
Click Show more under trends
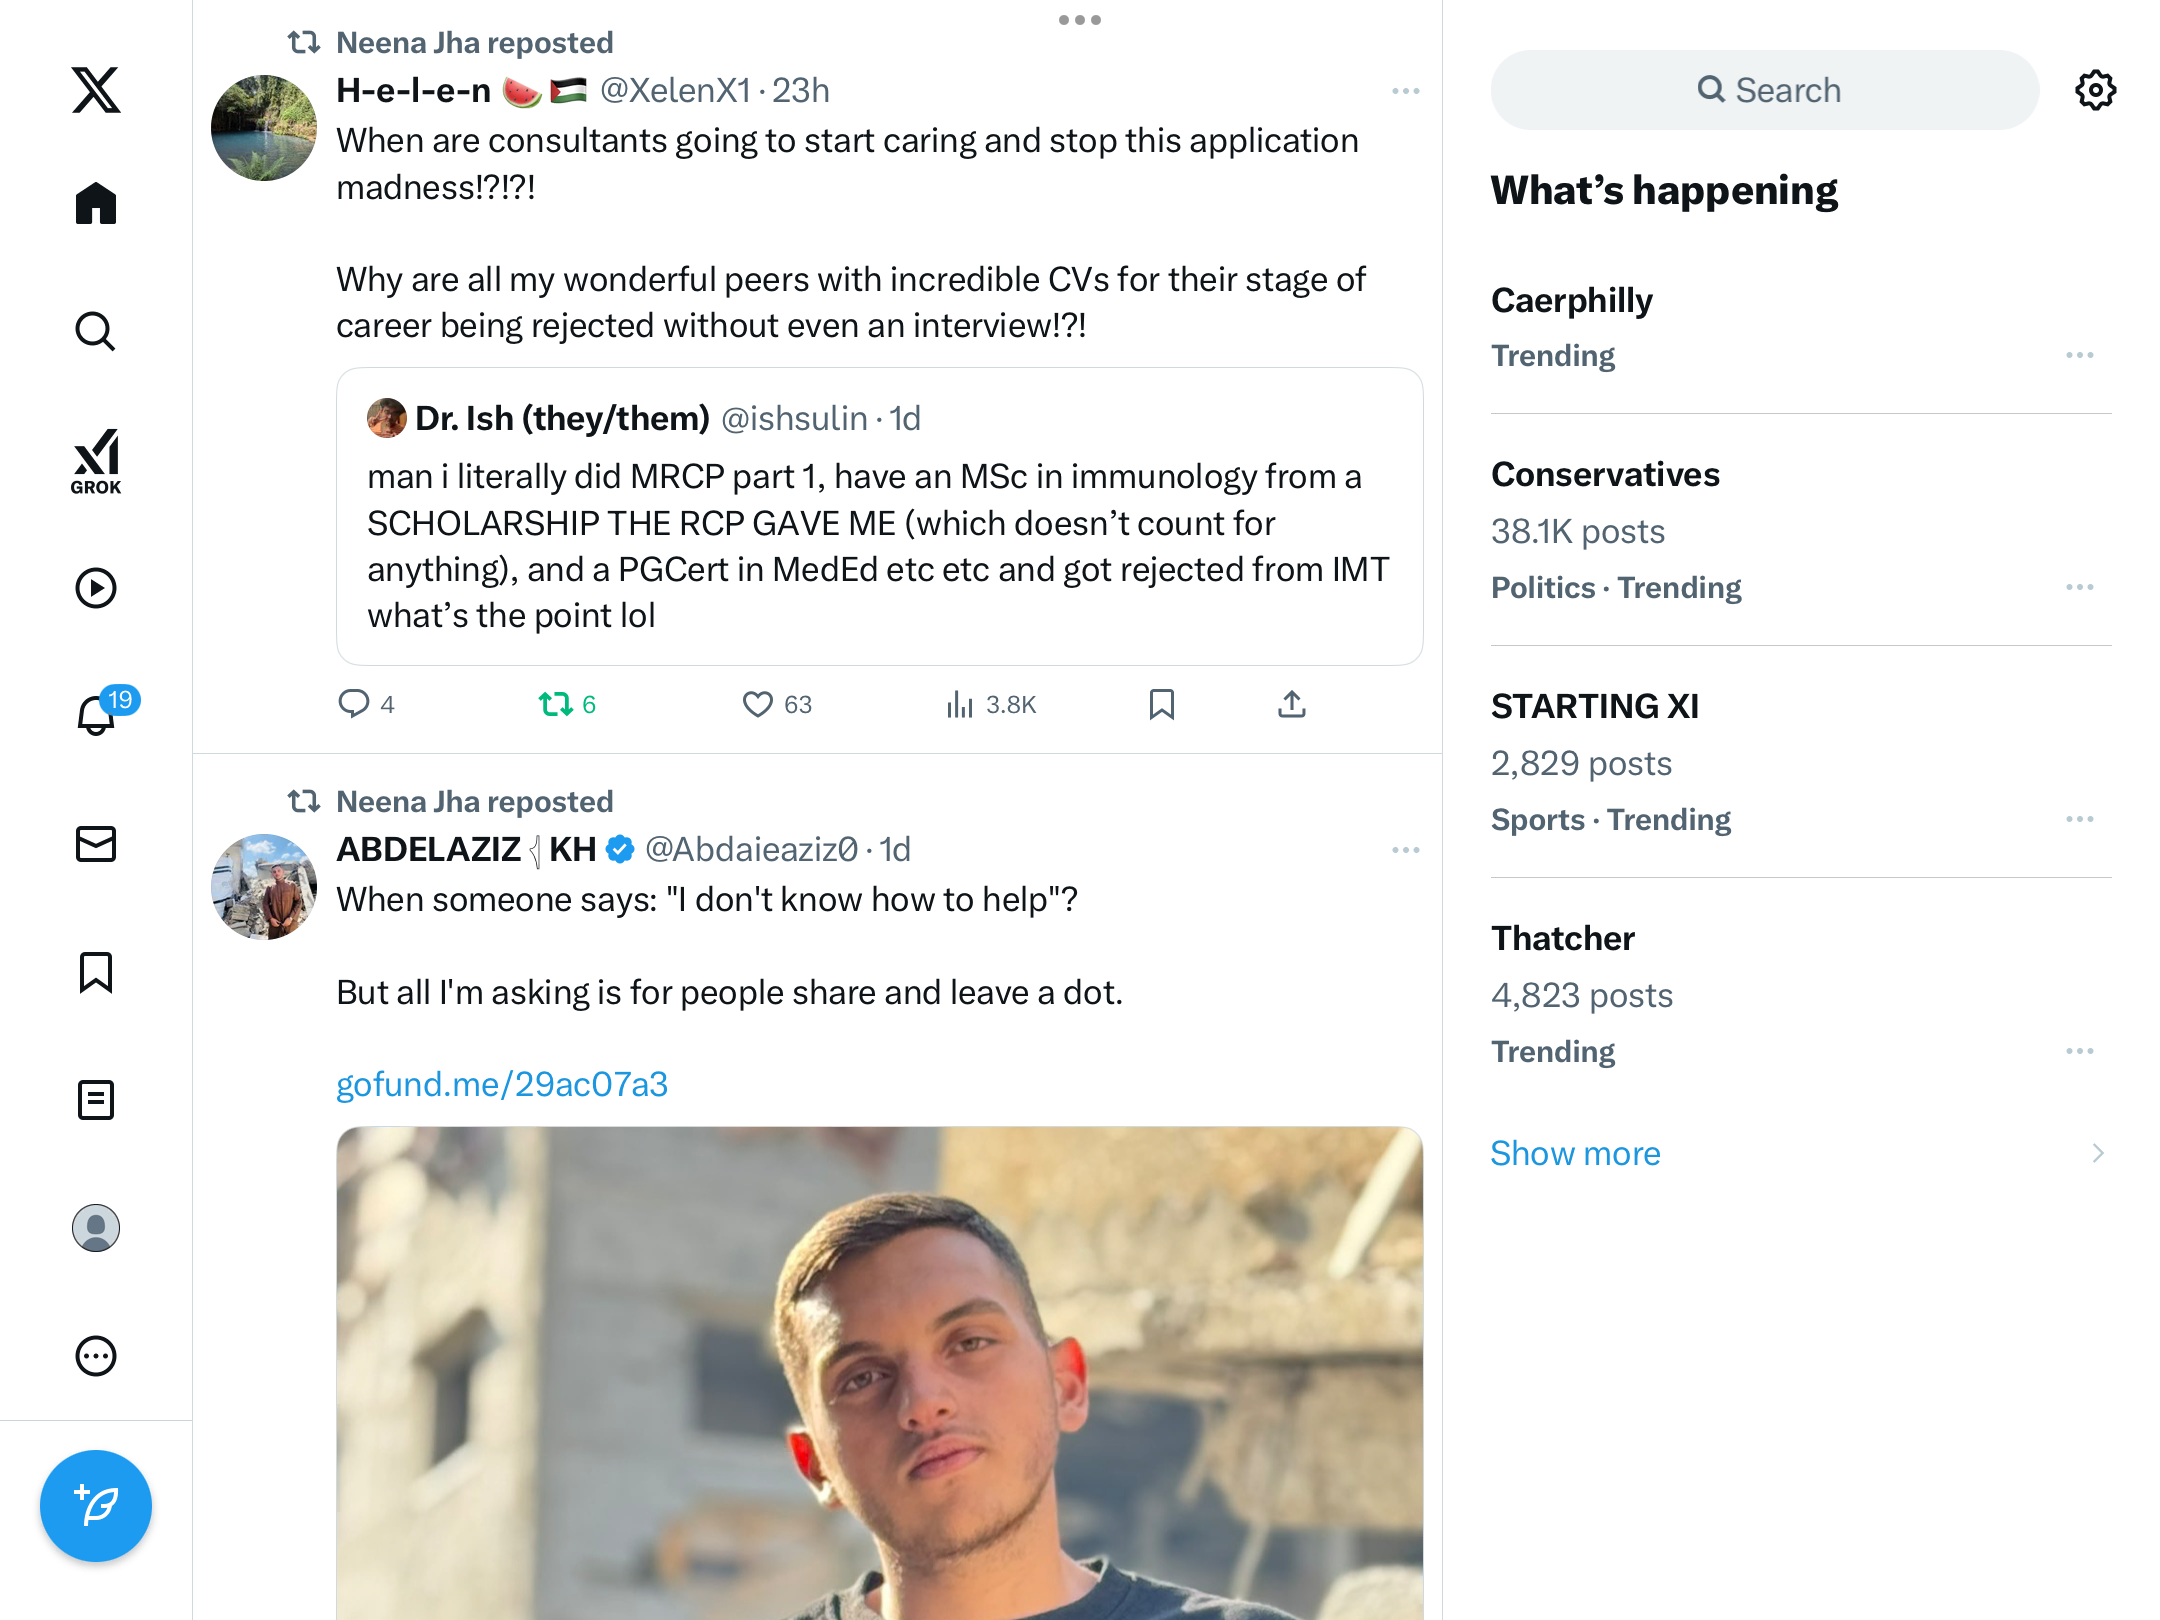coord(1575,1153)
